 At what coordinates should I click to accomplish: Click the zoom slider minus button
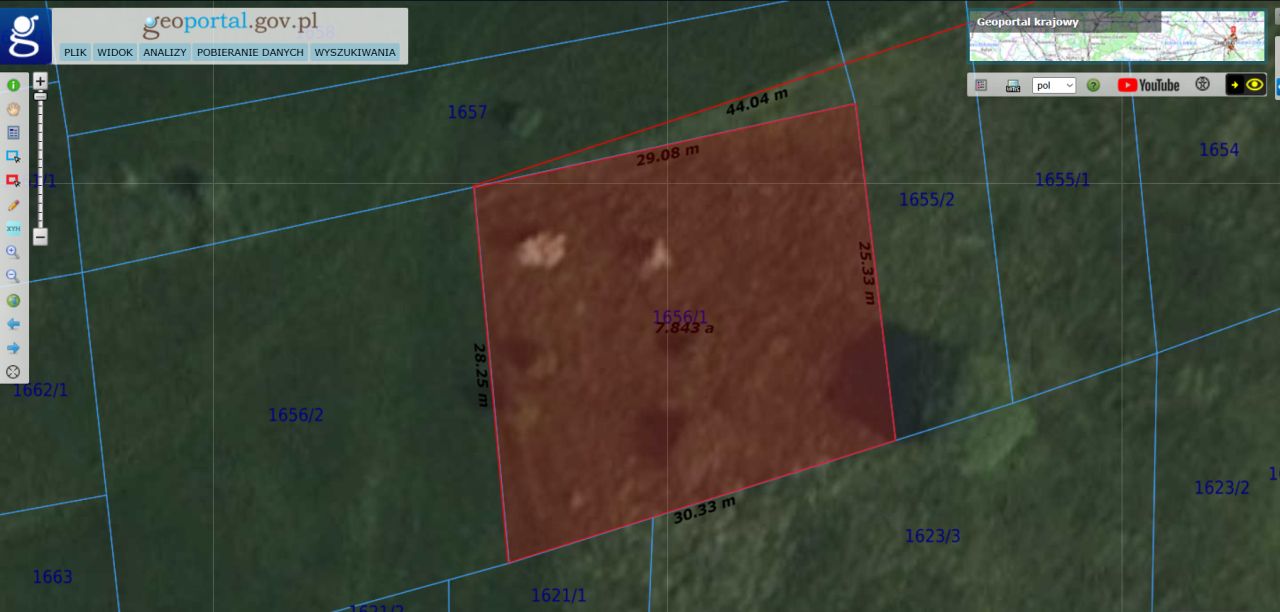click(40, 237)
